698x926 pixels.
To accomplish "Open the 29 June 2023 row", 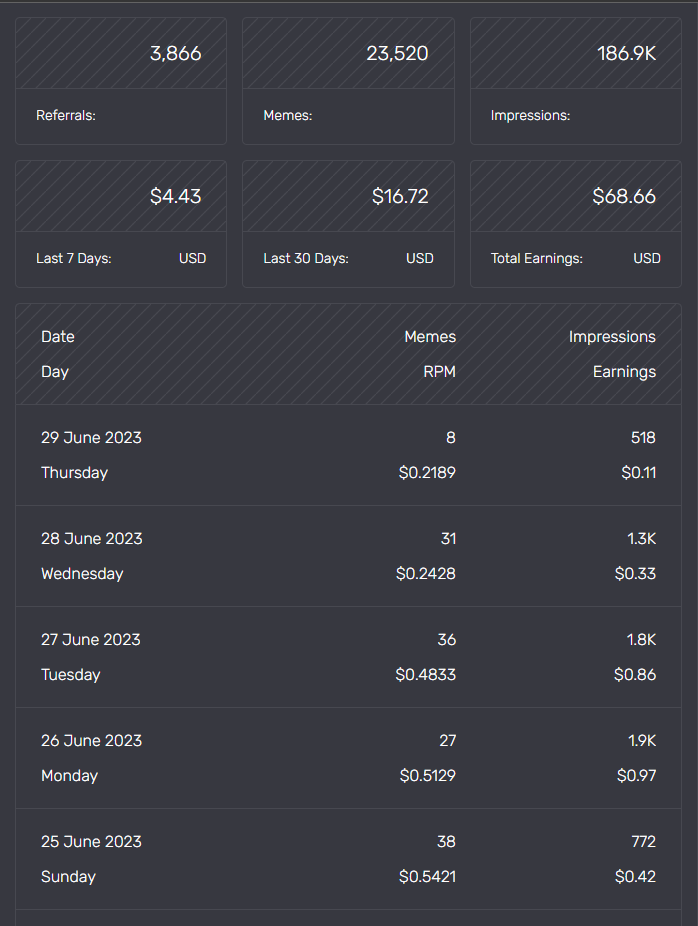I will [x=91, y=438].
